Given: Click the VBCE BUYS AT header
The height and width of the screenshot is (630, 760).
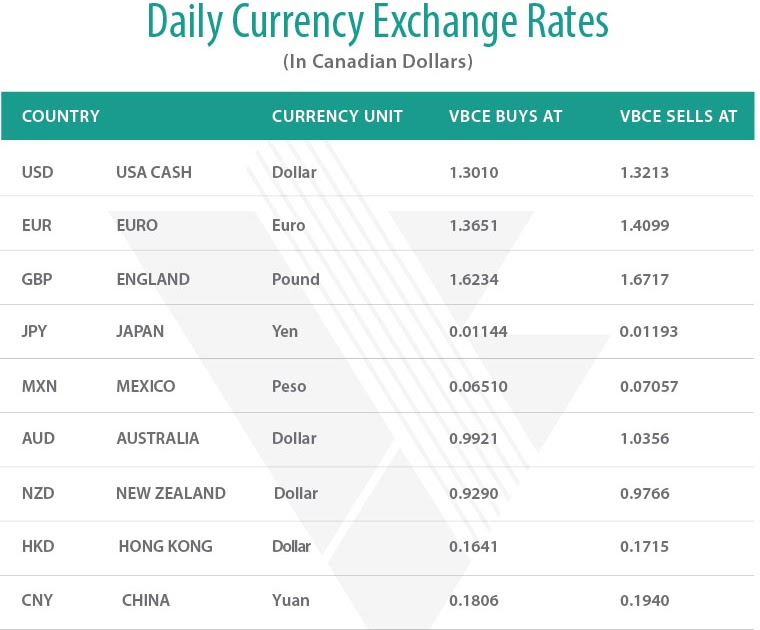Looking at the screenshot, I should click(x=505, y=116).
